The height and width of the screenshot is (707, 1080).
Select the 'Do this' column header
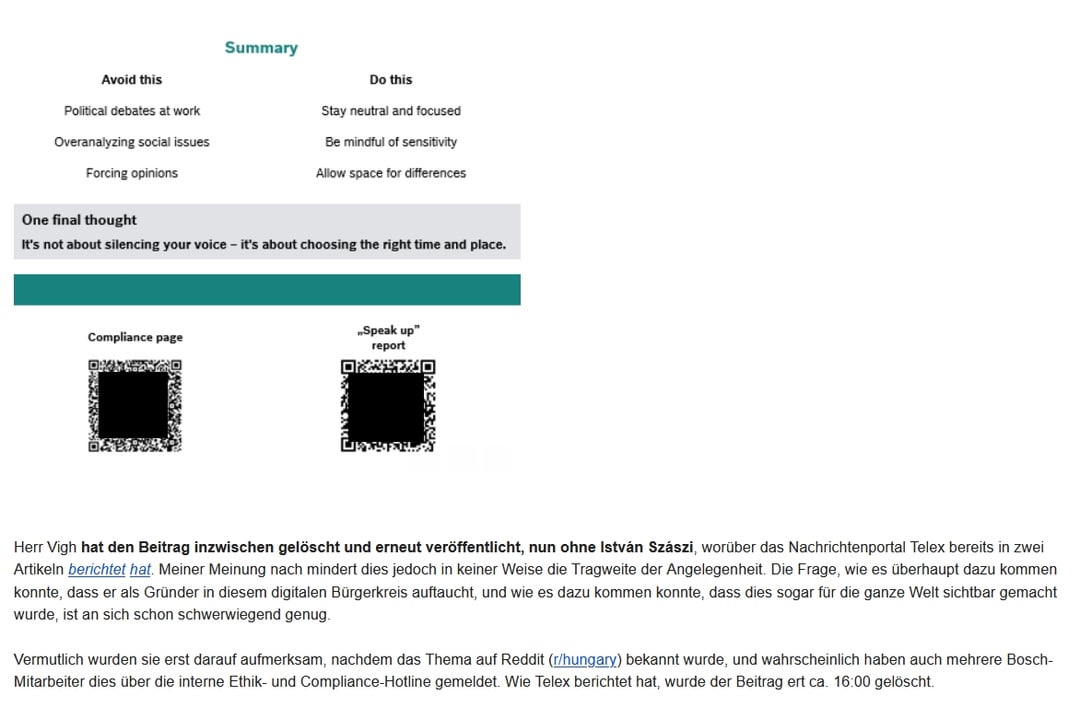click(391, 79)
